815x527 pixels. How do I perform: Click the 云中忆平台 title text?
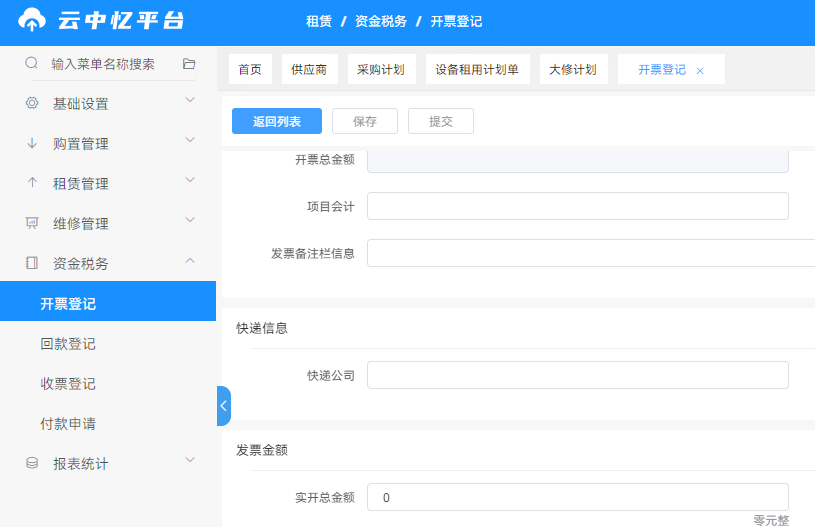121,20
